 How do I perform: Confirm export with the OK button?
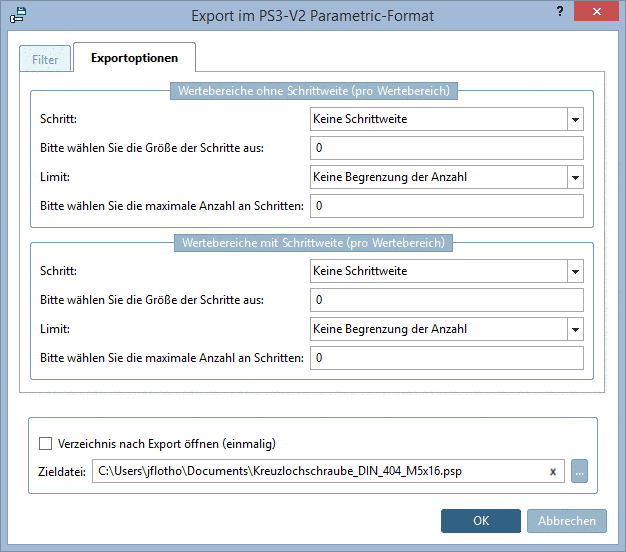[x=481, y=521]
